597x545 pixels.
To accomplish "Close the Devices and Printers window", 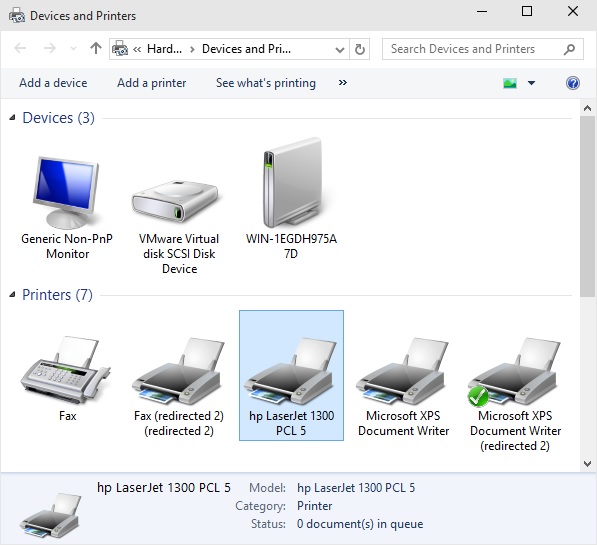I will coord(573,11).
